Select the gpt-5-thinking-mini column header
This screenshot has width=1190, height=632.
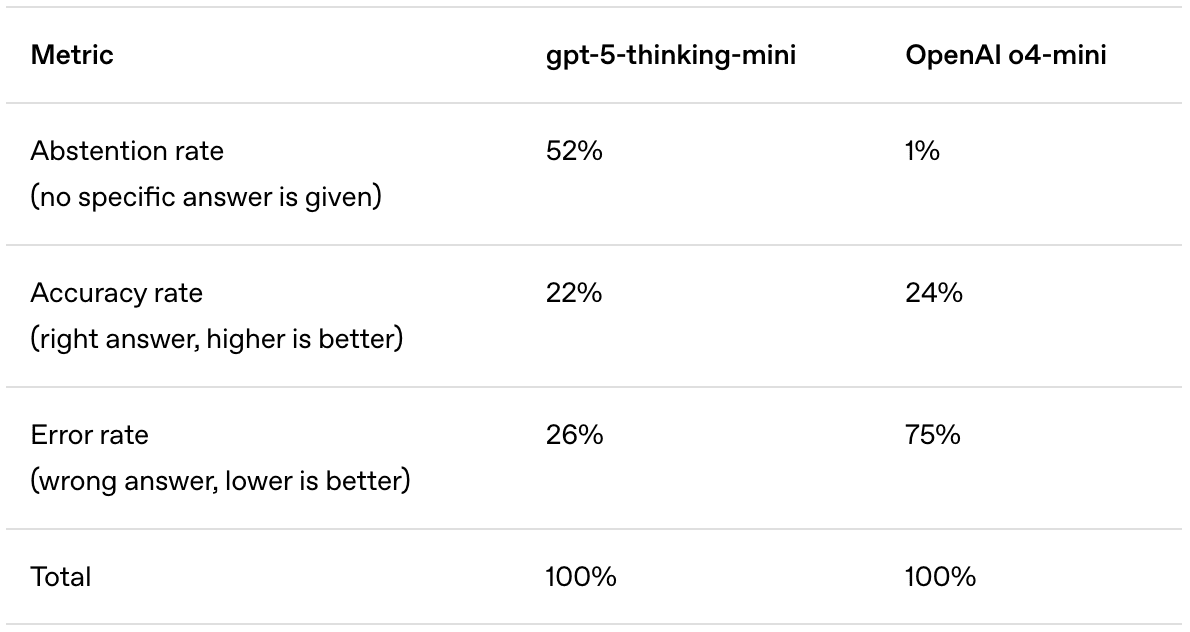tap(670, 55)
